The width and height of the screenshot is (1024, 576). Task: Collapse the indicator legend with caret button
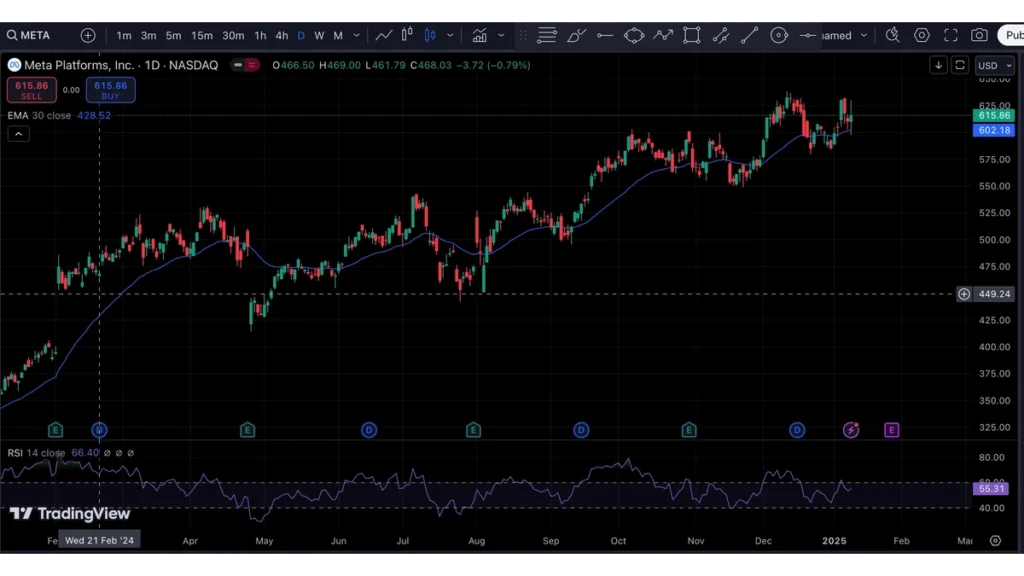click(18, 134)
